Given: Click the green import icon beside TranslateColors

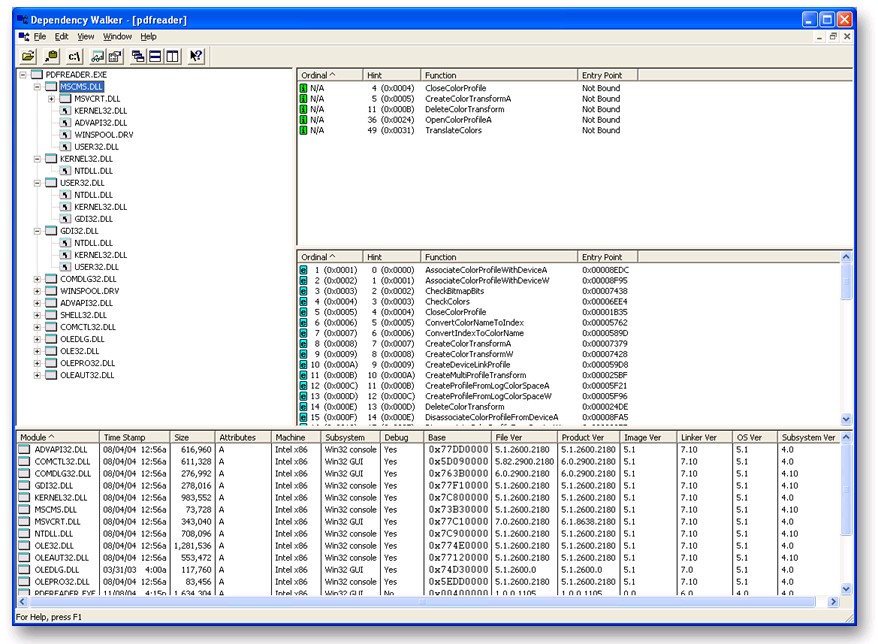Looking at the screenshot, I should pos(303,130).
